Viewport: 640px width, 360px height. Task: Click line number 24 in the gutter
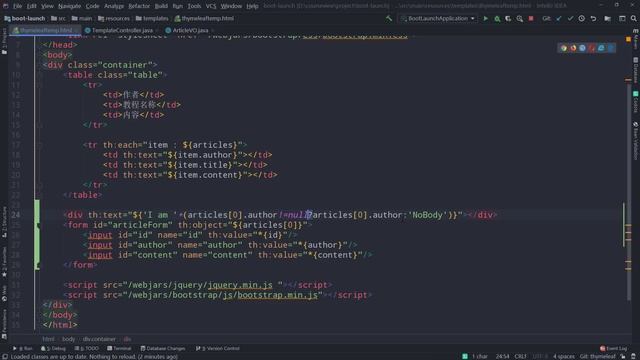point(16,215)
